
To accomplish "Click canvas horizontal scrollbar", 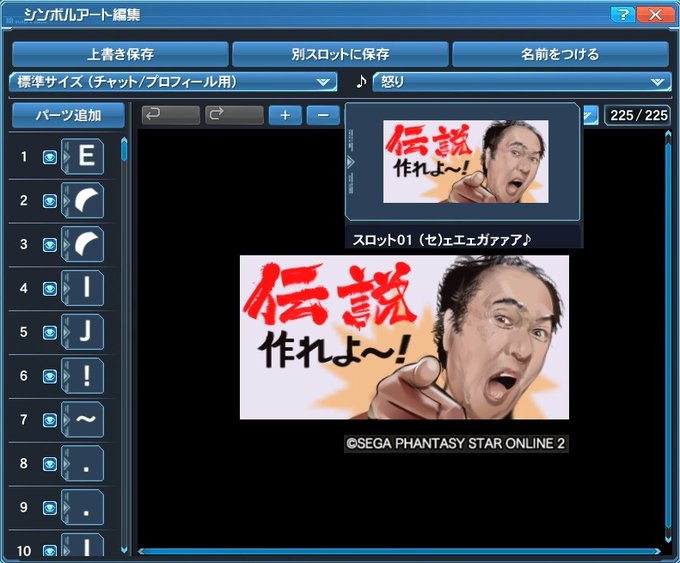I will (399, 551).
